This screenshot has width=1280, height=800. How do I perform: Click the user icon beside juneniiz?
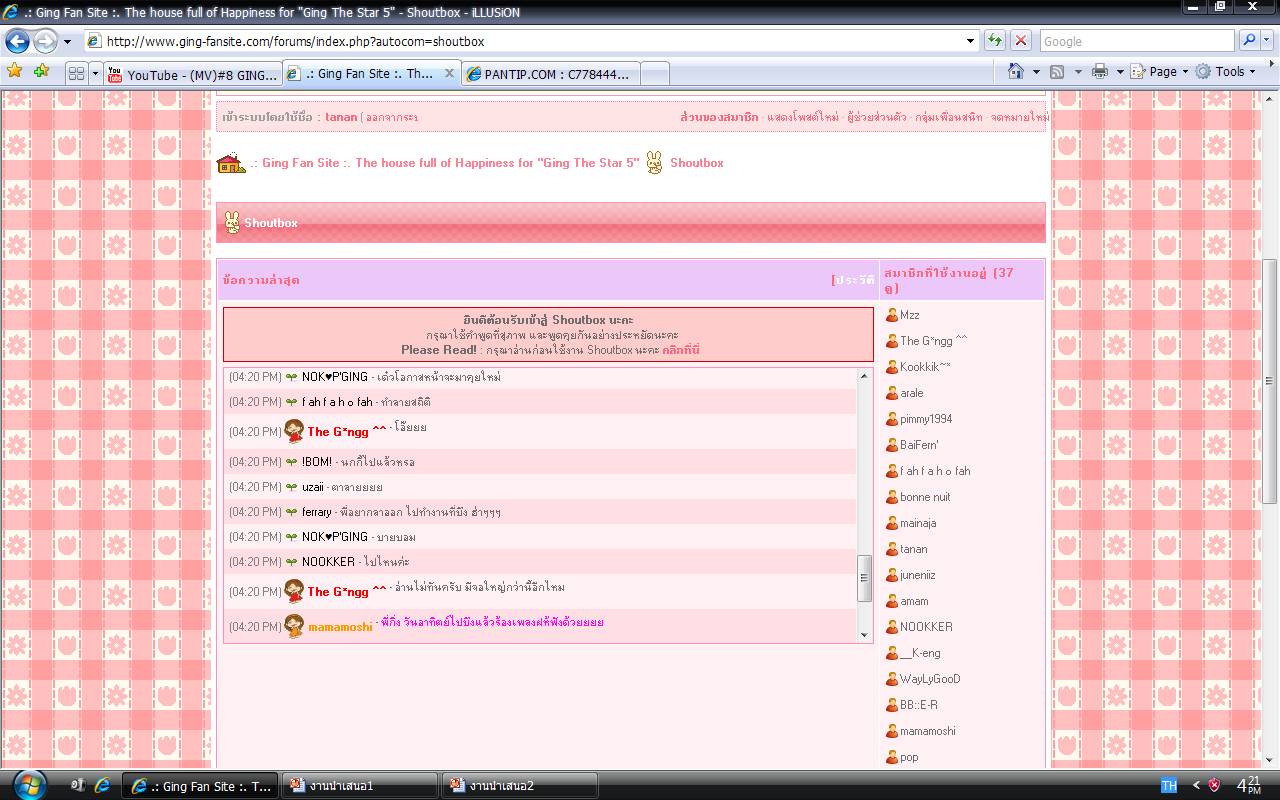[892, 575]
